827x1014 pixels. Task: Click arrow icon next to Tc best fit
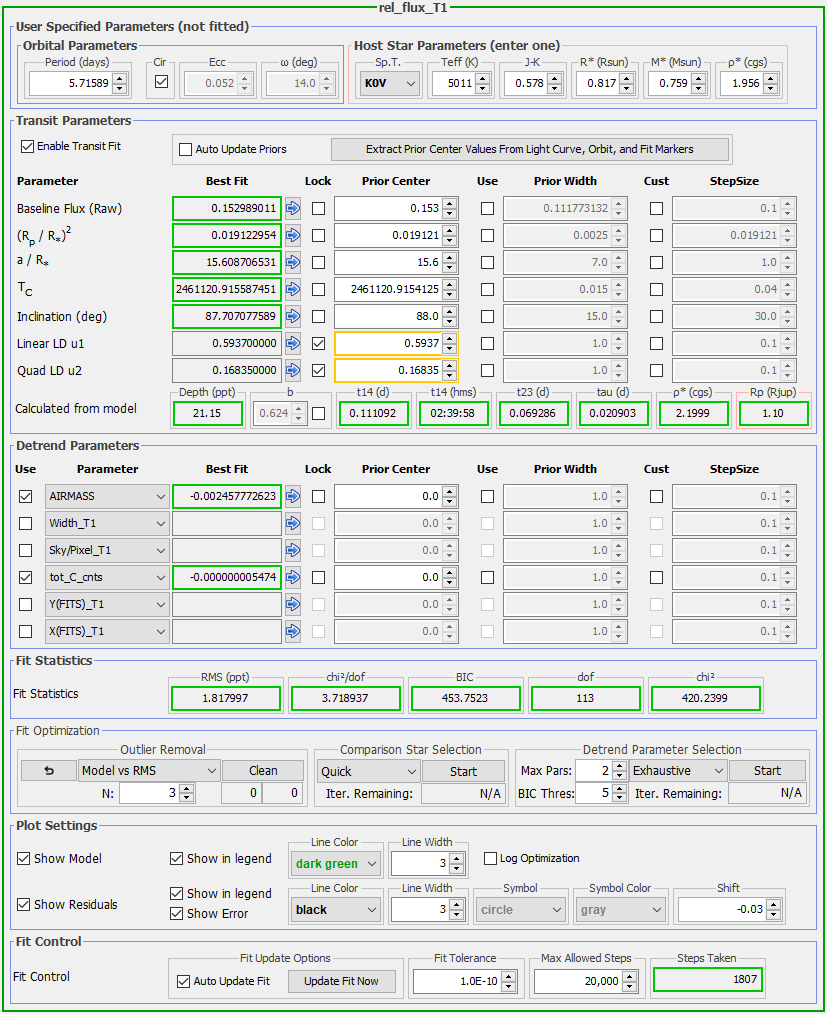(293, 290)
